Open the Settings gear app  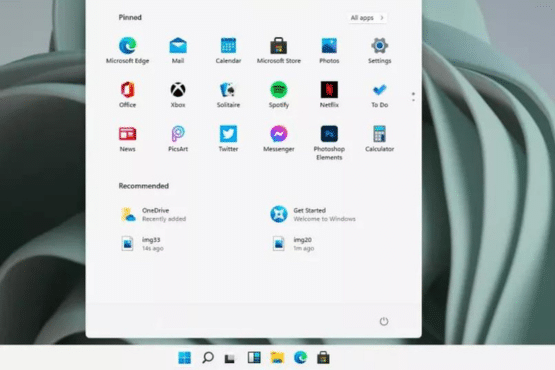[379, 50]
